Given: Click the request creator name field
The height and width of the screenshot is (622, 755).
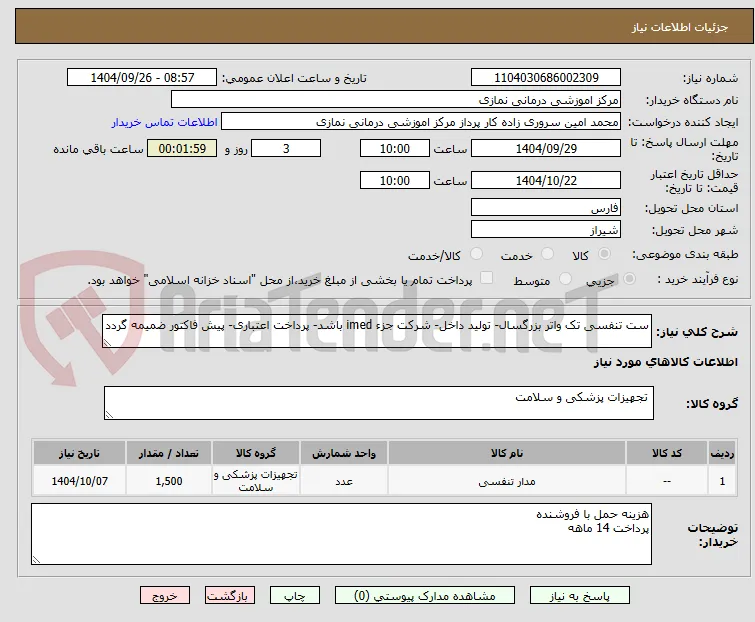Looking at the screenshot, I should point(421,122).
